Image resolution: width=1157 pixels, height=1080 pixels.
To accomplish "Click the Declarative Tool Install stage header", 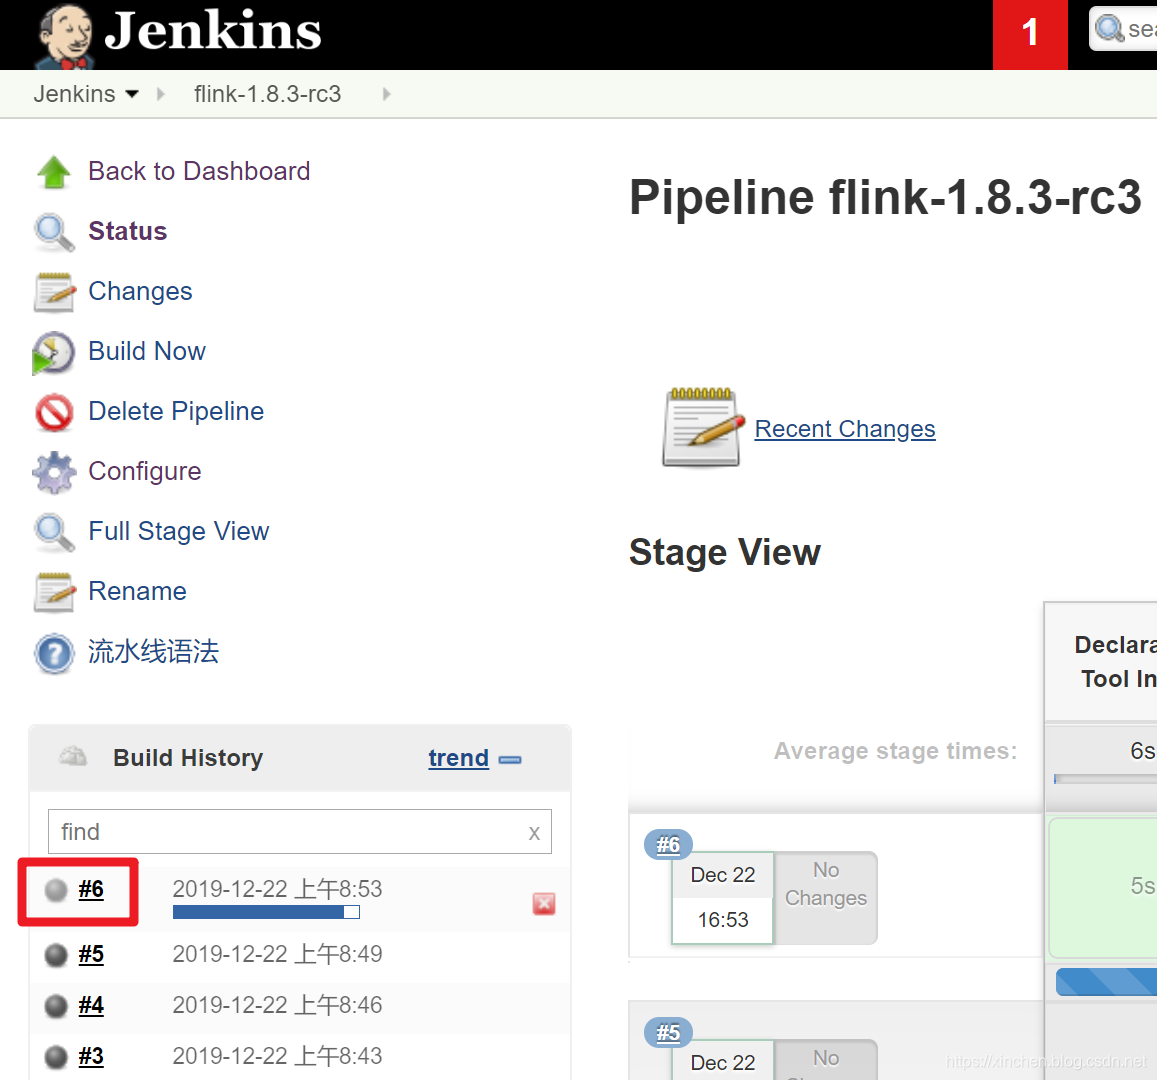I will tap(1102, 662).
